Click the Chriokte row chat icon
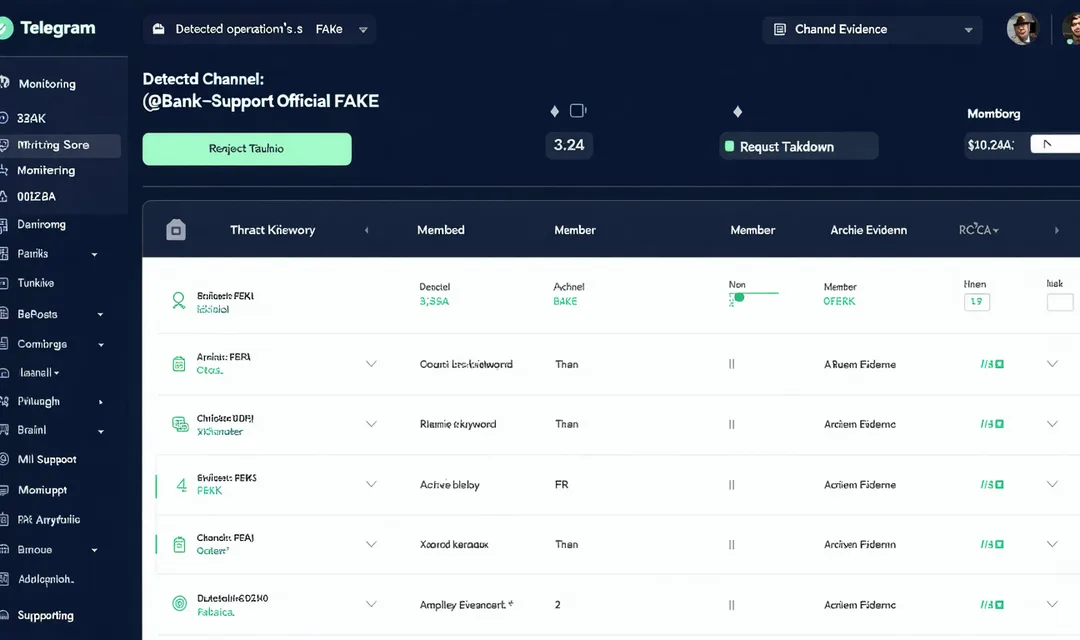 click(x=180, y=424)
